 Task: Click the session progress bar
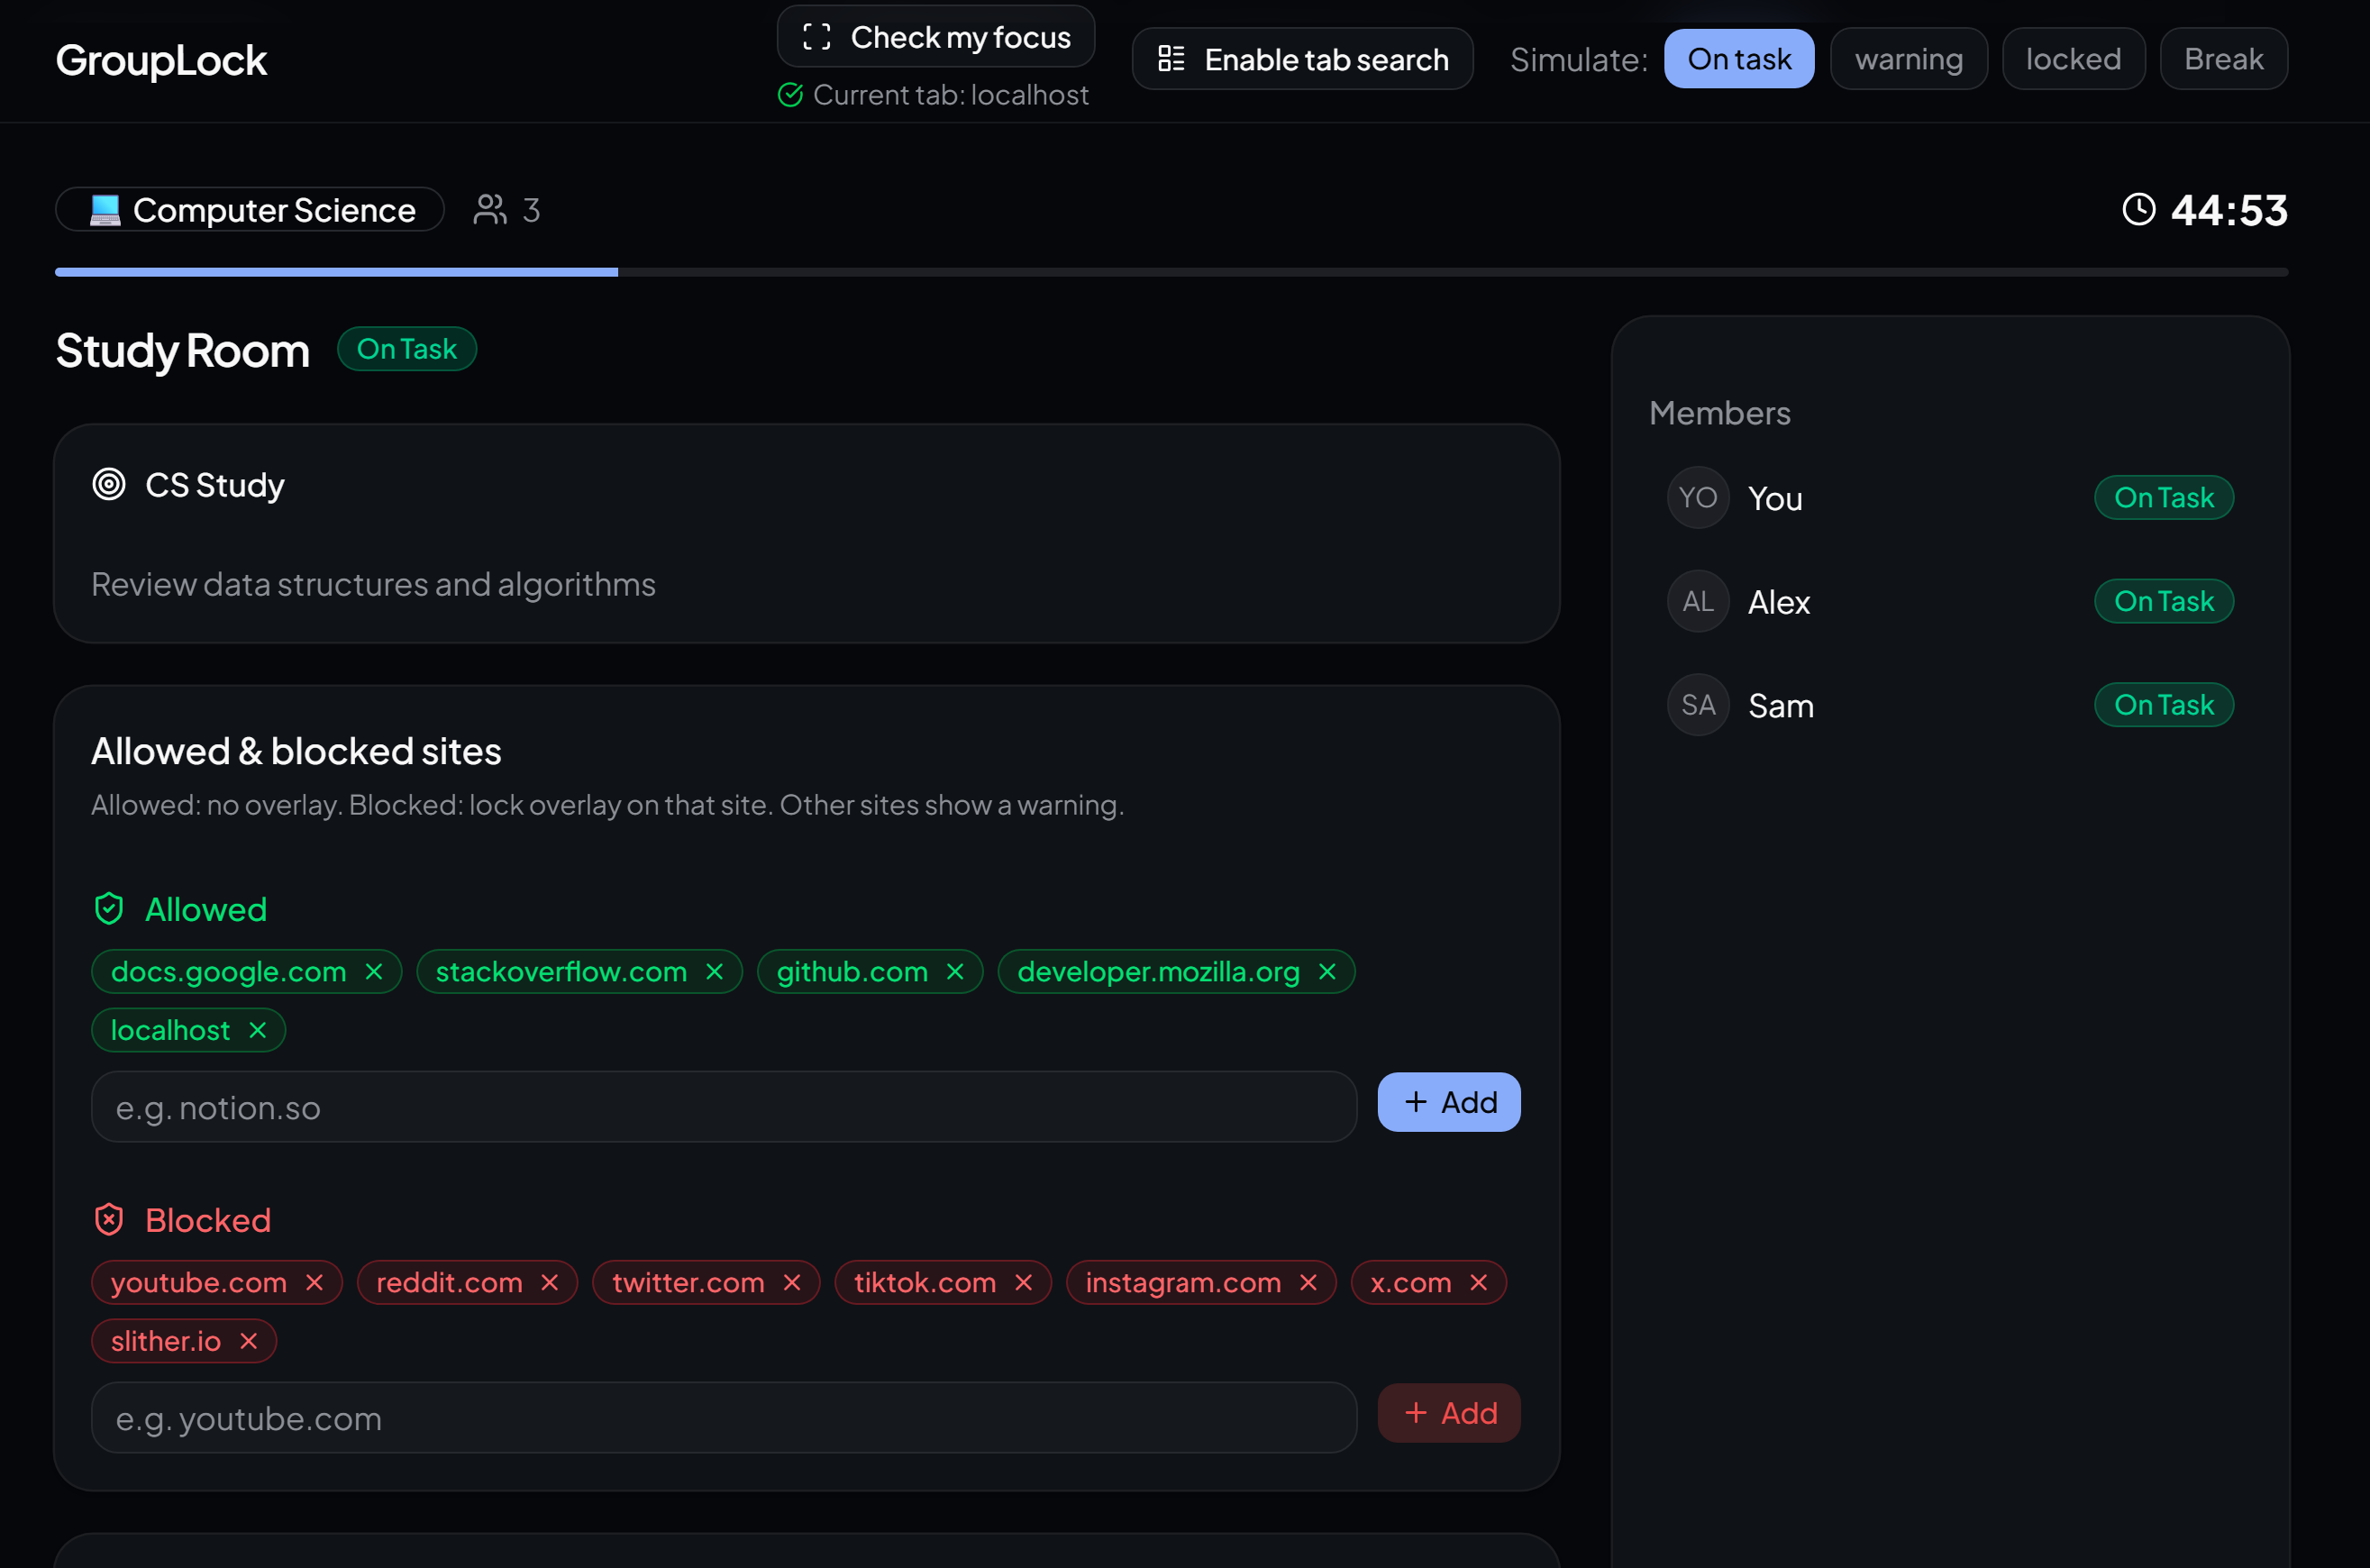tap(1170, 272)
